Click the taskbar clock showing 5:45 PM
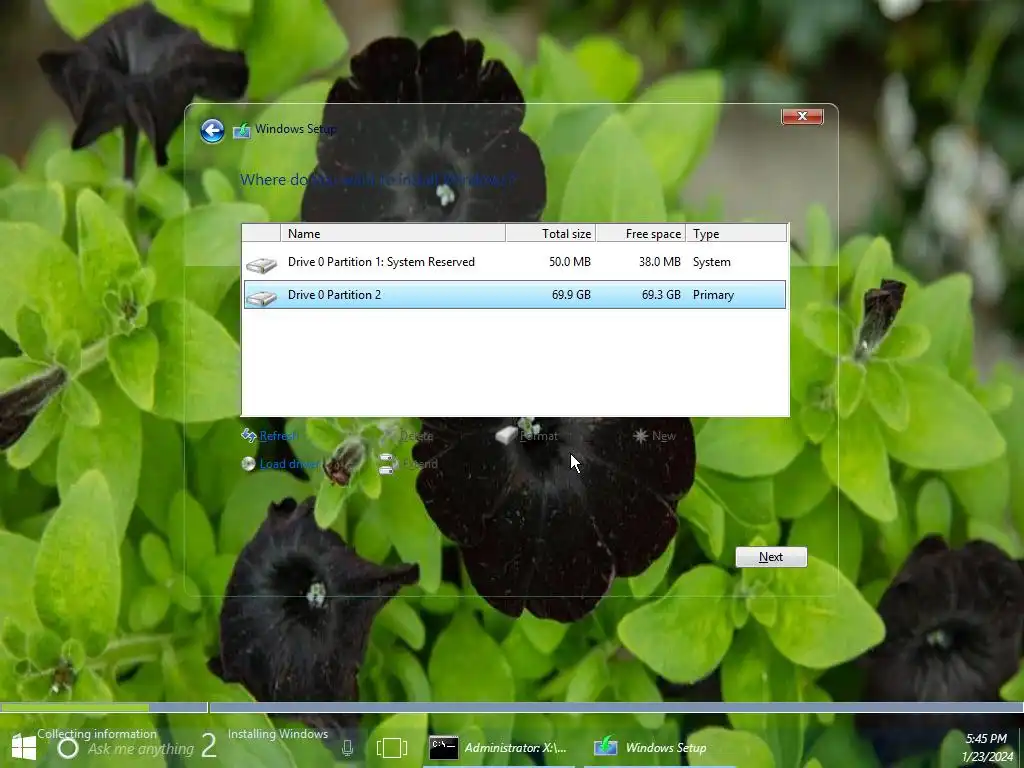Viewport: 1024px width, 768px height. pyautogui.click(x=986, y=748)
